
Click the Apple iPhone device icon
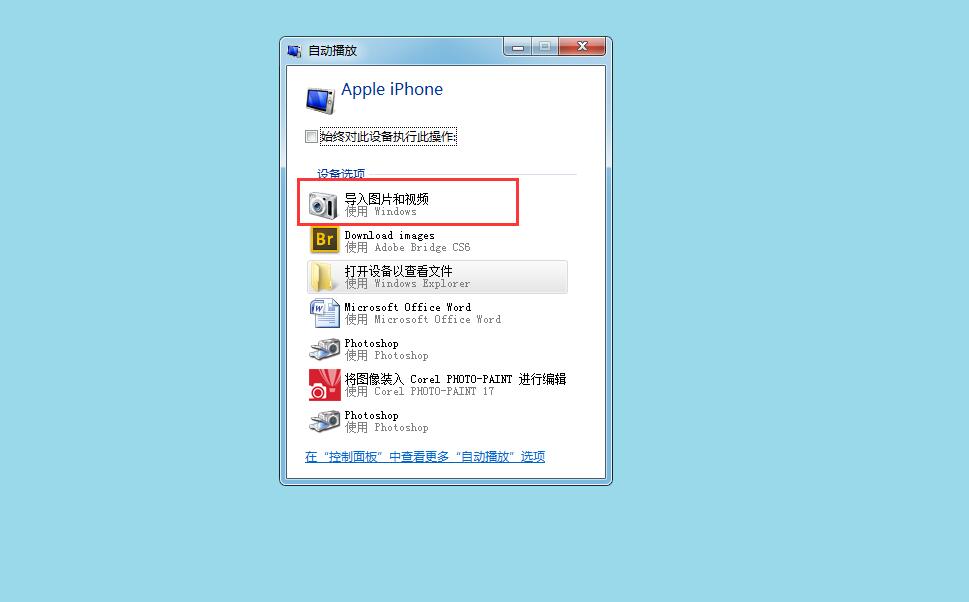click(x=321, y=100)
